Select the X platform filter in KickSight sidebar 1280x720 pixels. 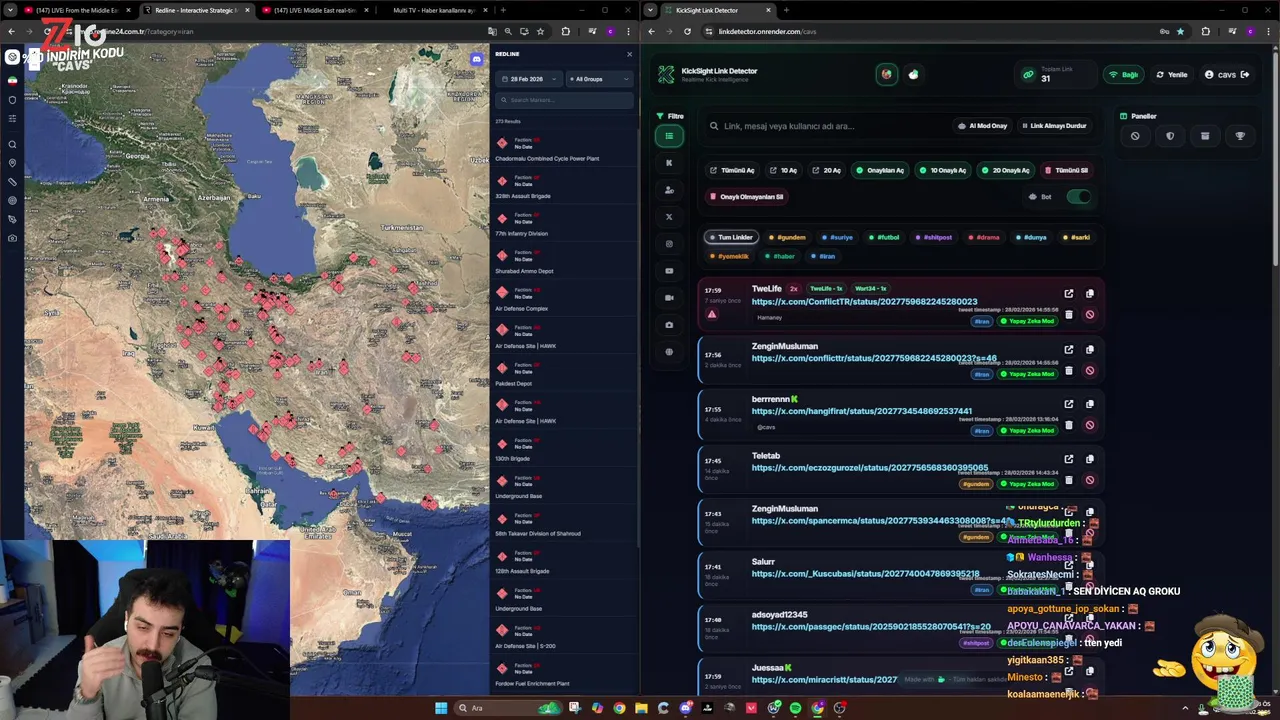tap(669, 217)
